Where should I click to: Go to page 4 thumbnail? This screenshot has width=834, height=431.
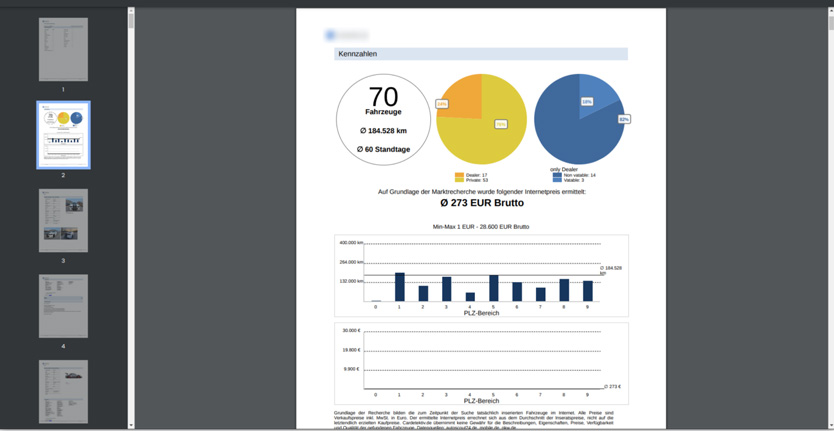[63, 306]
